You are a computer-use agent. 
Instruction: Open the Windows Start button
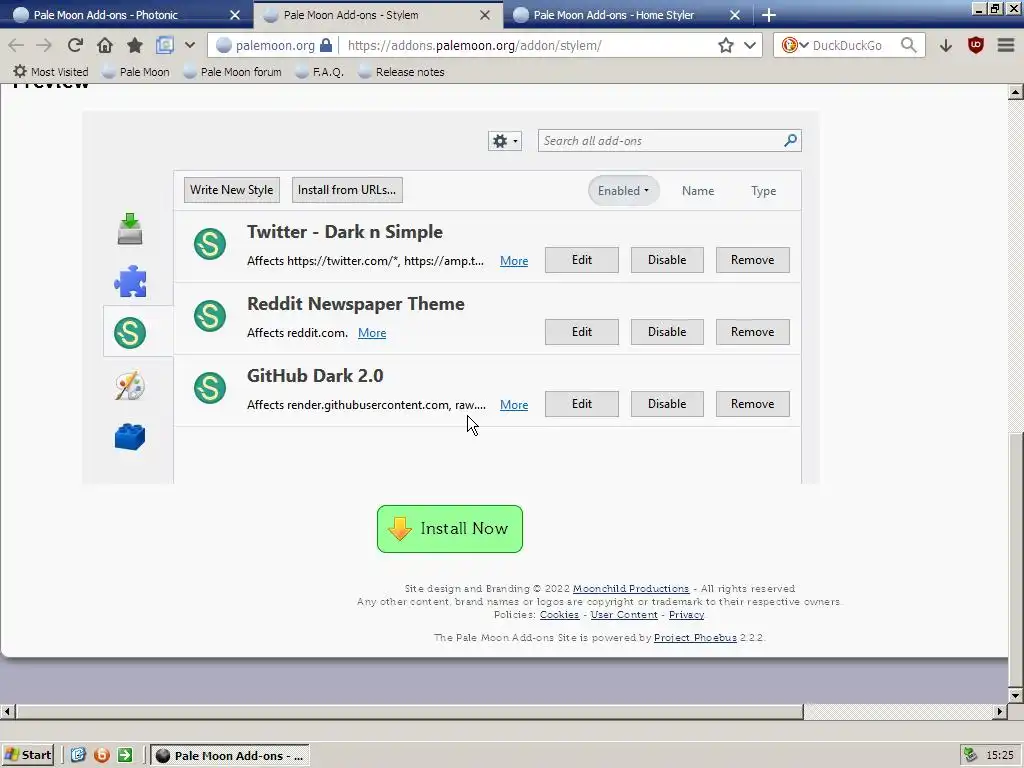(27, 755)
